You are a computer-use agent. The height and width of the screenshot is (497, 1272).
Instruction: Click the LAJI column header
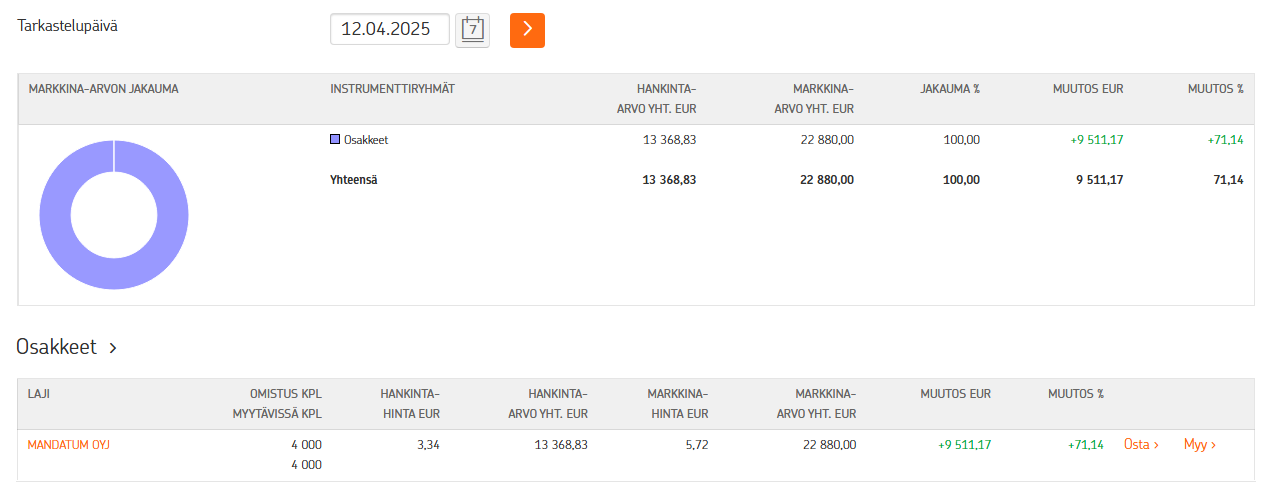(x=39, y=394)
